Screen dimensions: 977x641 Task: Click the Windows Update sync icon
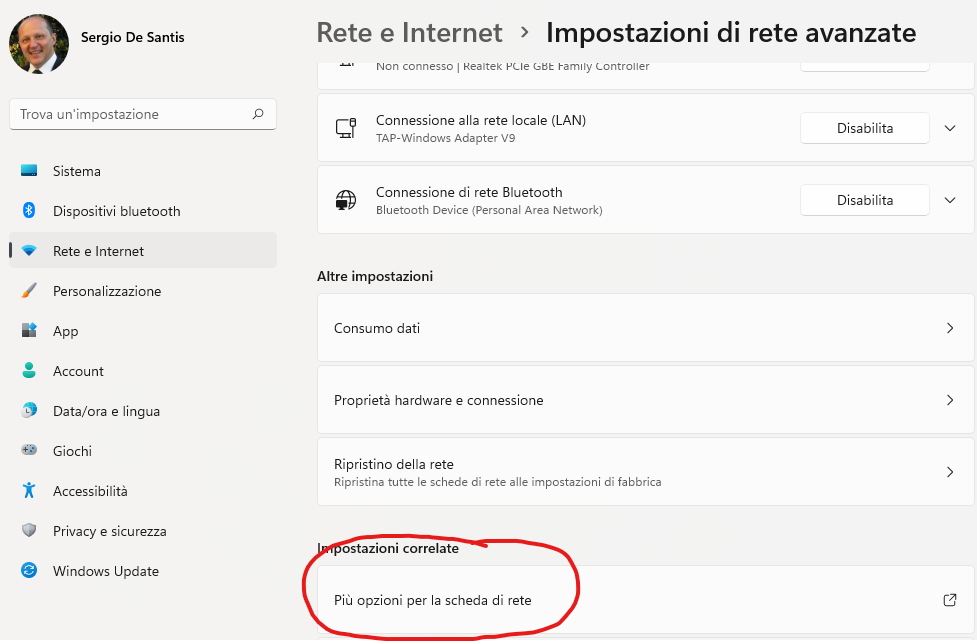point(29,570)
